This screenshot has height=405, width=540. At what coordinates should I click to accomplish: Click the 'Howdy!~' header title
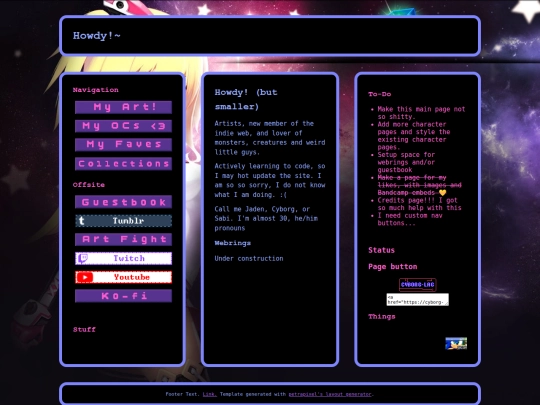click(x=96, y=35)
